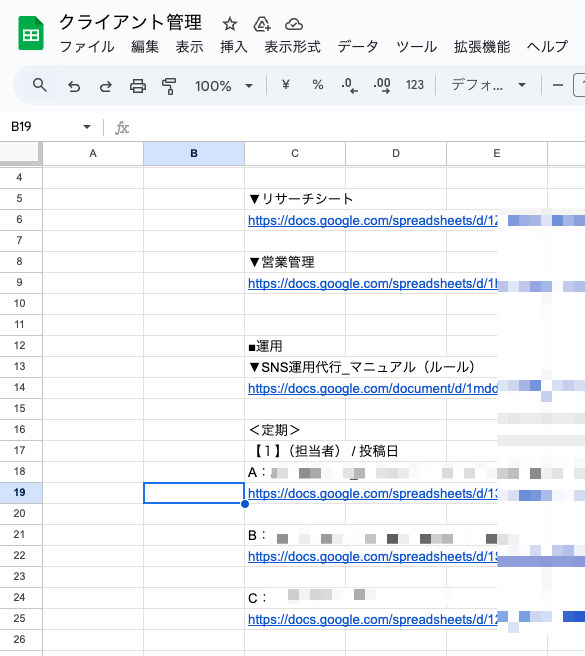The image size is (585, 656).
Task: Open the ツール menu
Action: point(416,47)
